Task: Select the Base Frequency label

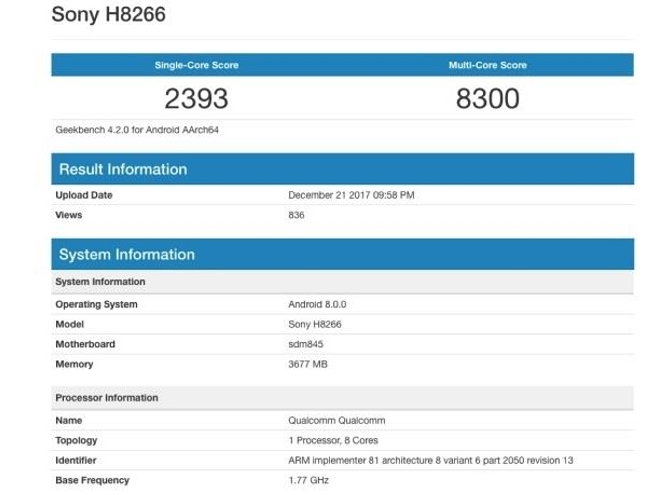Action: coord(92,480)
